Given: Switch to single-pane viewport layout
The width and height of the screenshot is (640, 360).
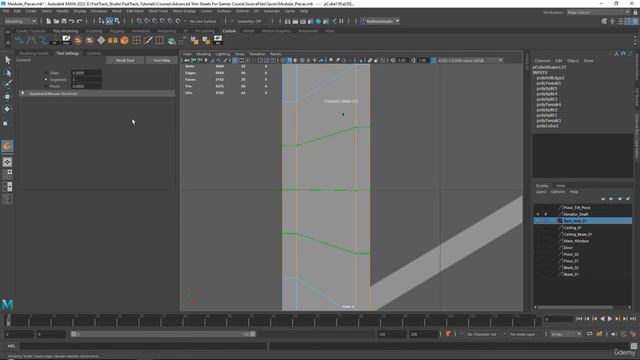Looking at the screenshot, I should point(7,162).
